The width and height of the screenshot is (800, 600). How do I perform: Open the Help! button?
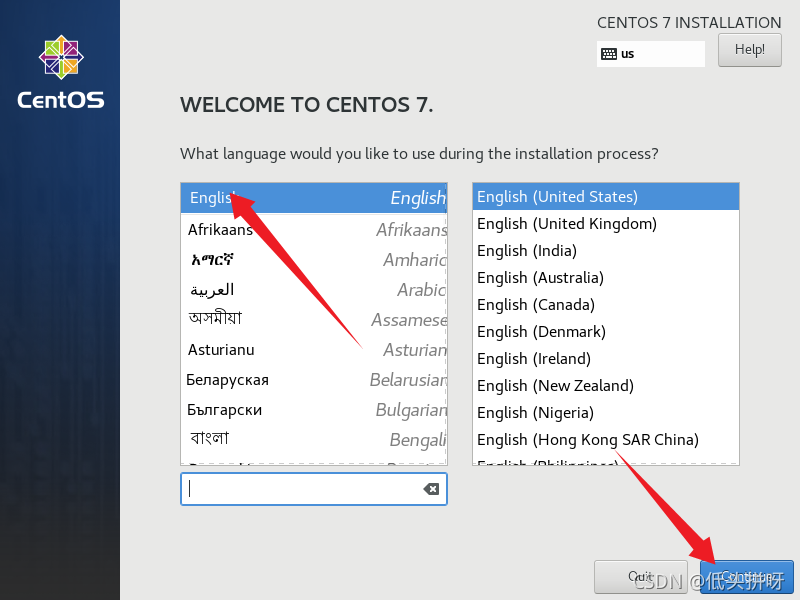[x=749, y=50]
